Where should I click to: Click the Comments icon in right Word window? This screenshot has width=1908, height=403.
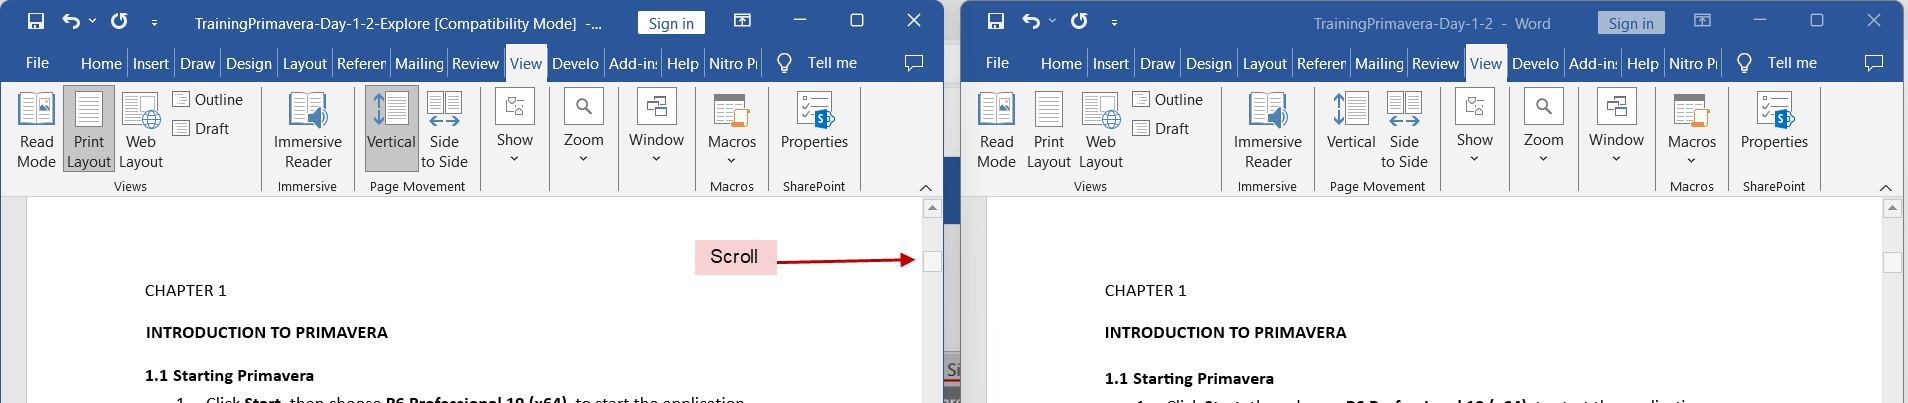point(1873,63)
